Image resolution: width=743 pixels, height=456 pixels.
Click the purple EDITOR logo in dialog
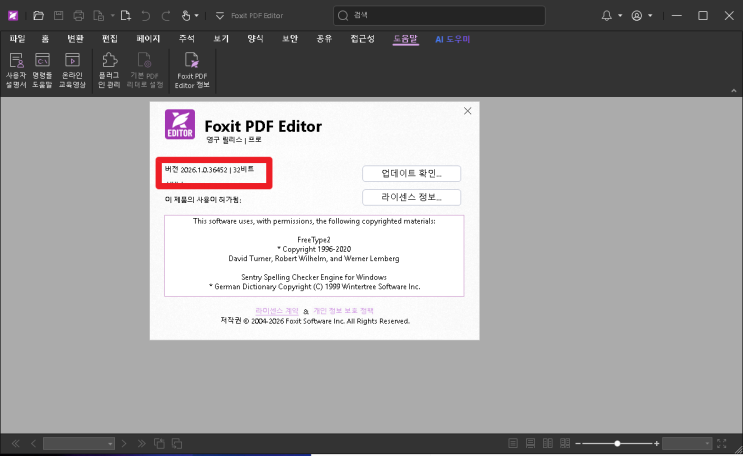[x=180, y=124]
